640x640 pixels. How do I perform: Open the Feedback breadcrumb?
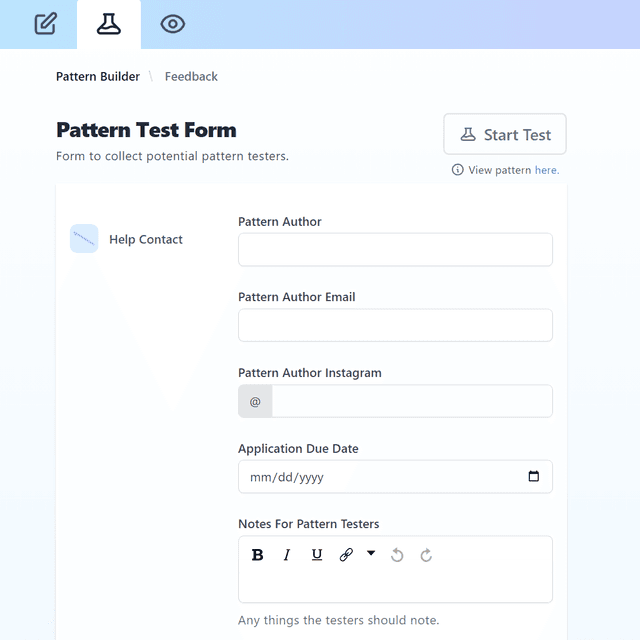191,76
